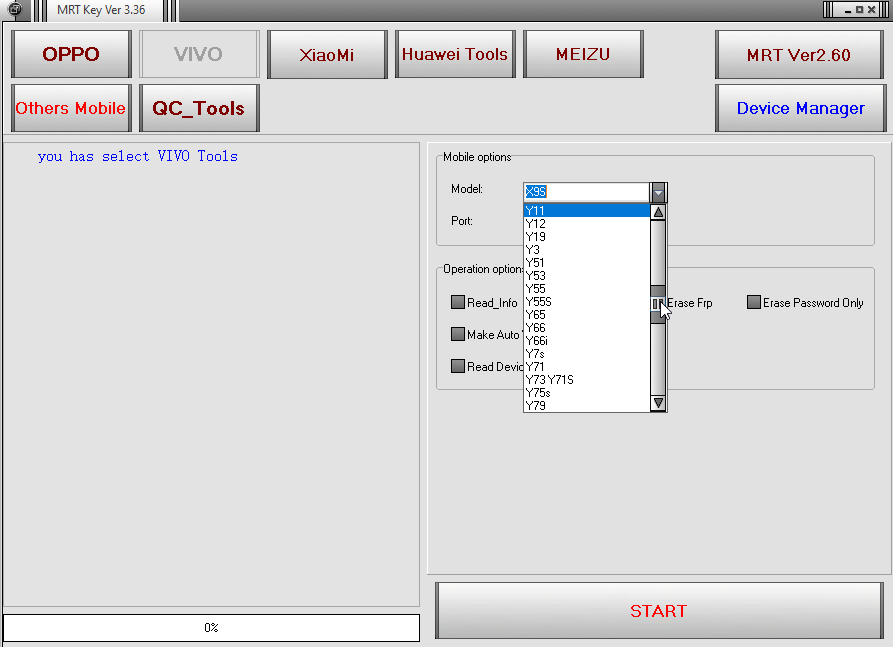893x647 pixels.
Task: Click the MRT Ver2.60 button
Action: pos(799,55)
